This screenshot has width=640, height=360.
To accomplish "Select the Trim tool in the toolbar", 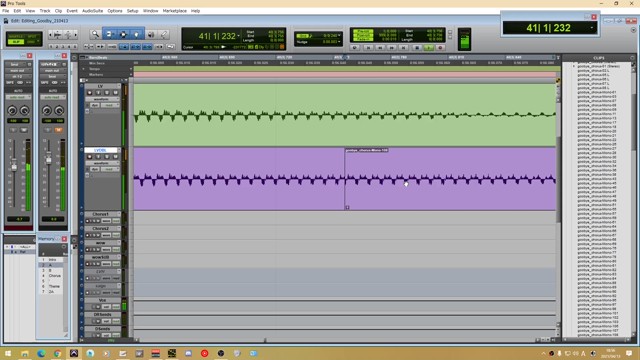I will (109, 35).
